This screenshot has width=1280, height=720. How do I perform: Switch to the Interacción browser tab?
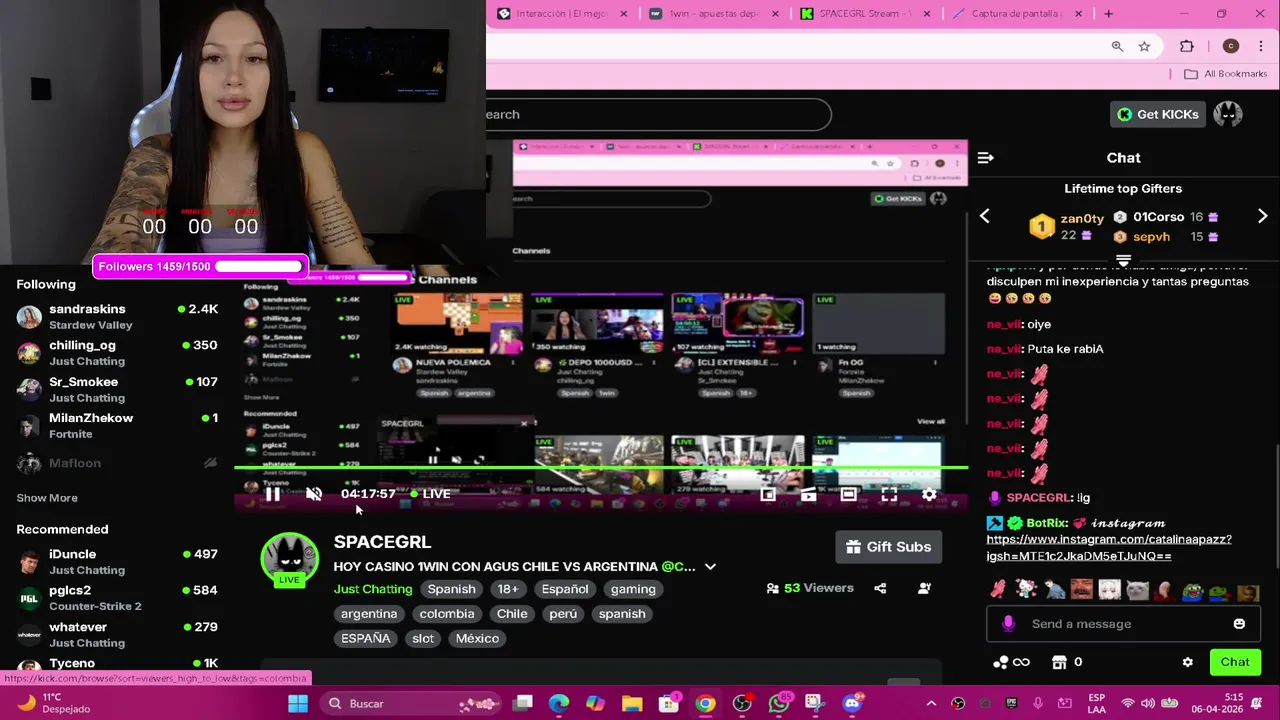pos(563,14)
